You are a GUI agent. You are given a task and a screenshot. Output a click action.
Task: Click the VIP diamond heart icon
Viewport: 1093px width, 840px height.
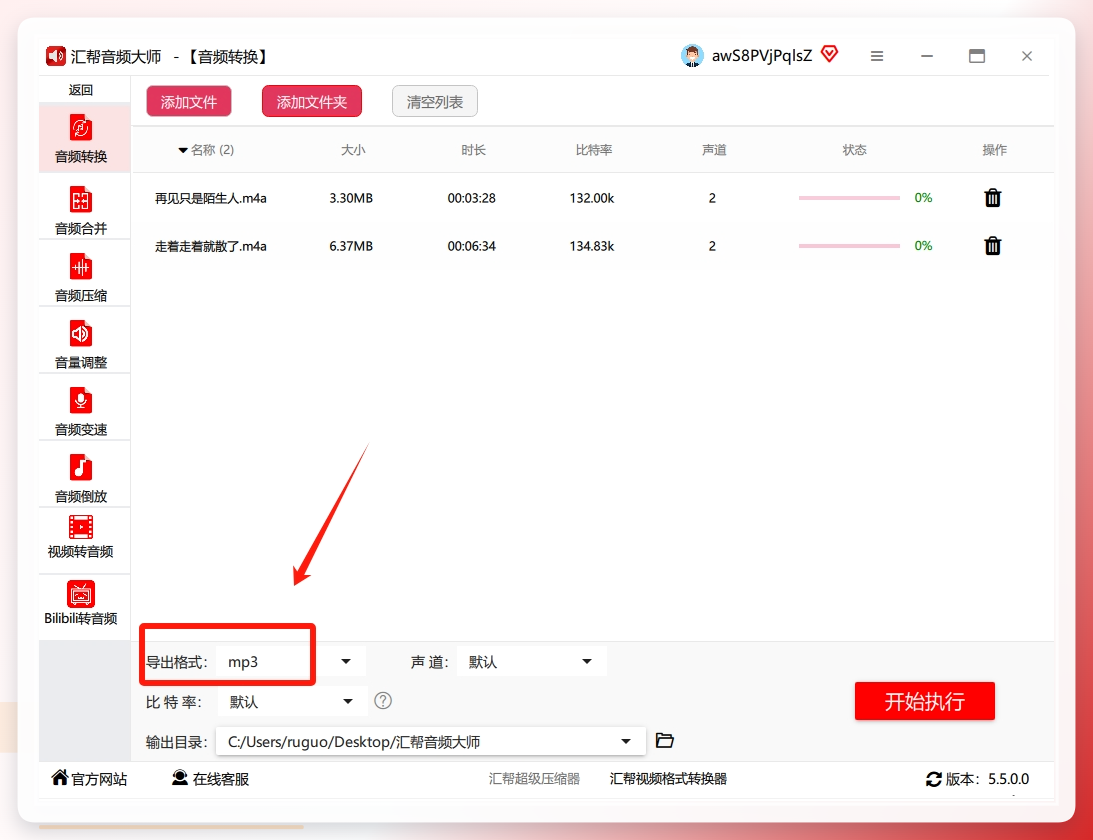tap(830, 54)
